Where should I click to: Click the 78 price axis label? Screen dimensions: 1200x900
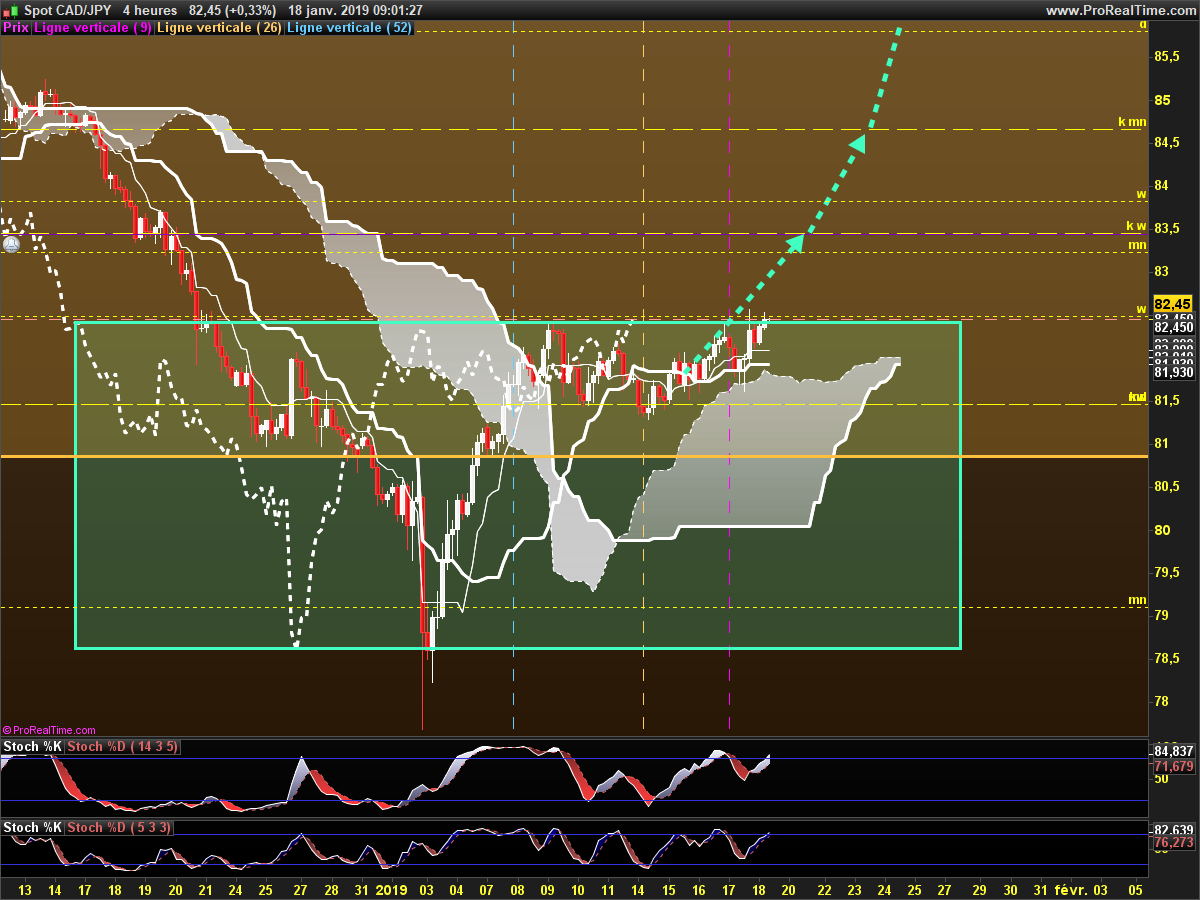click(x=1161, y=701)
